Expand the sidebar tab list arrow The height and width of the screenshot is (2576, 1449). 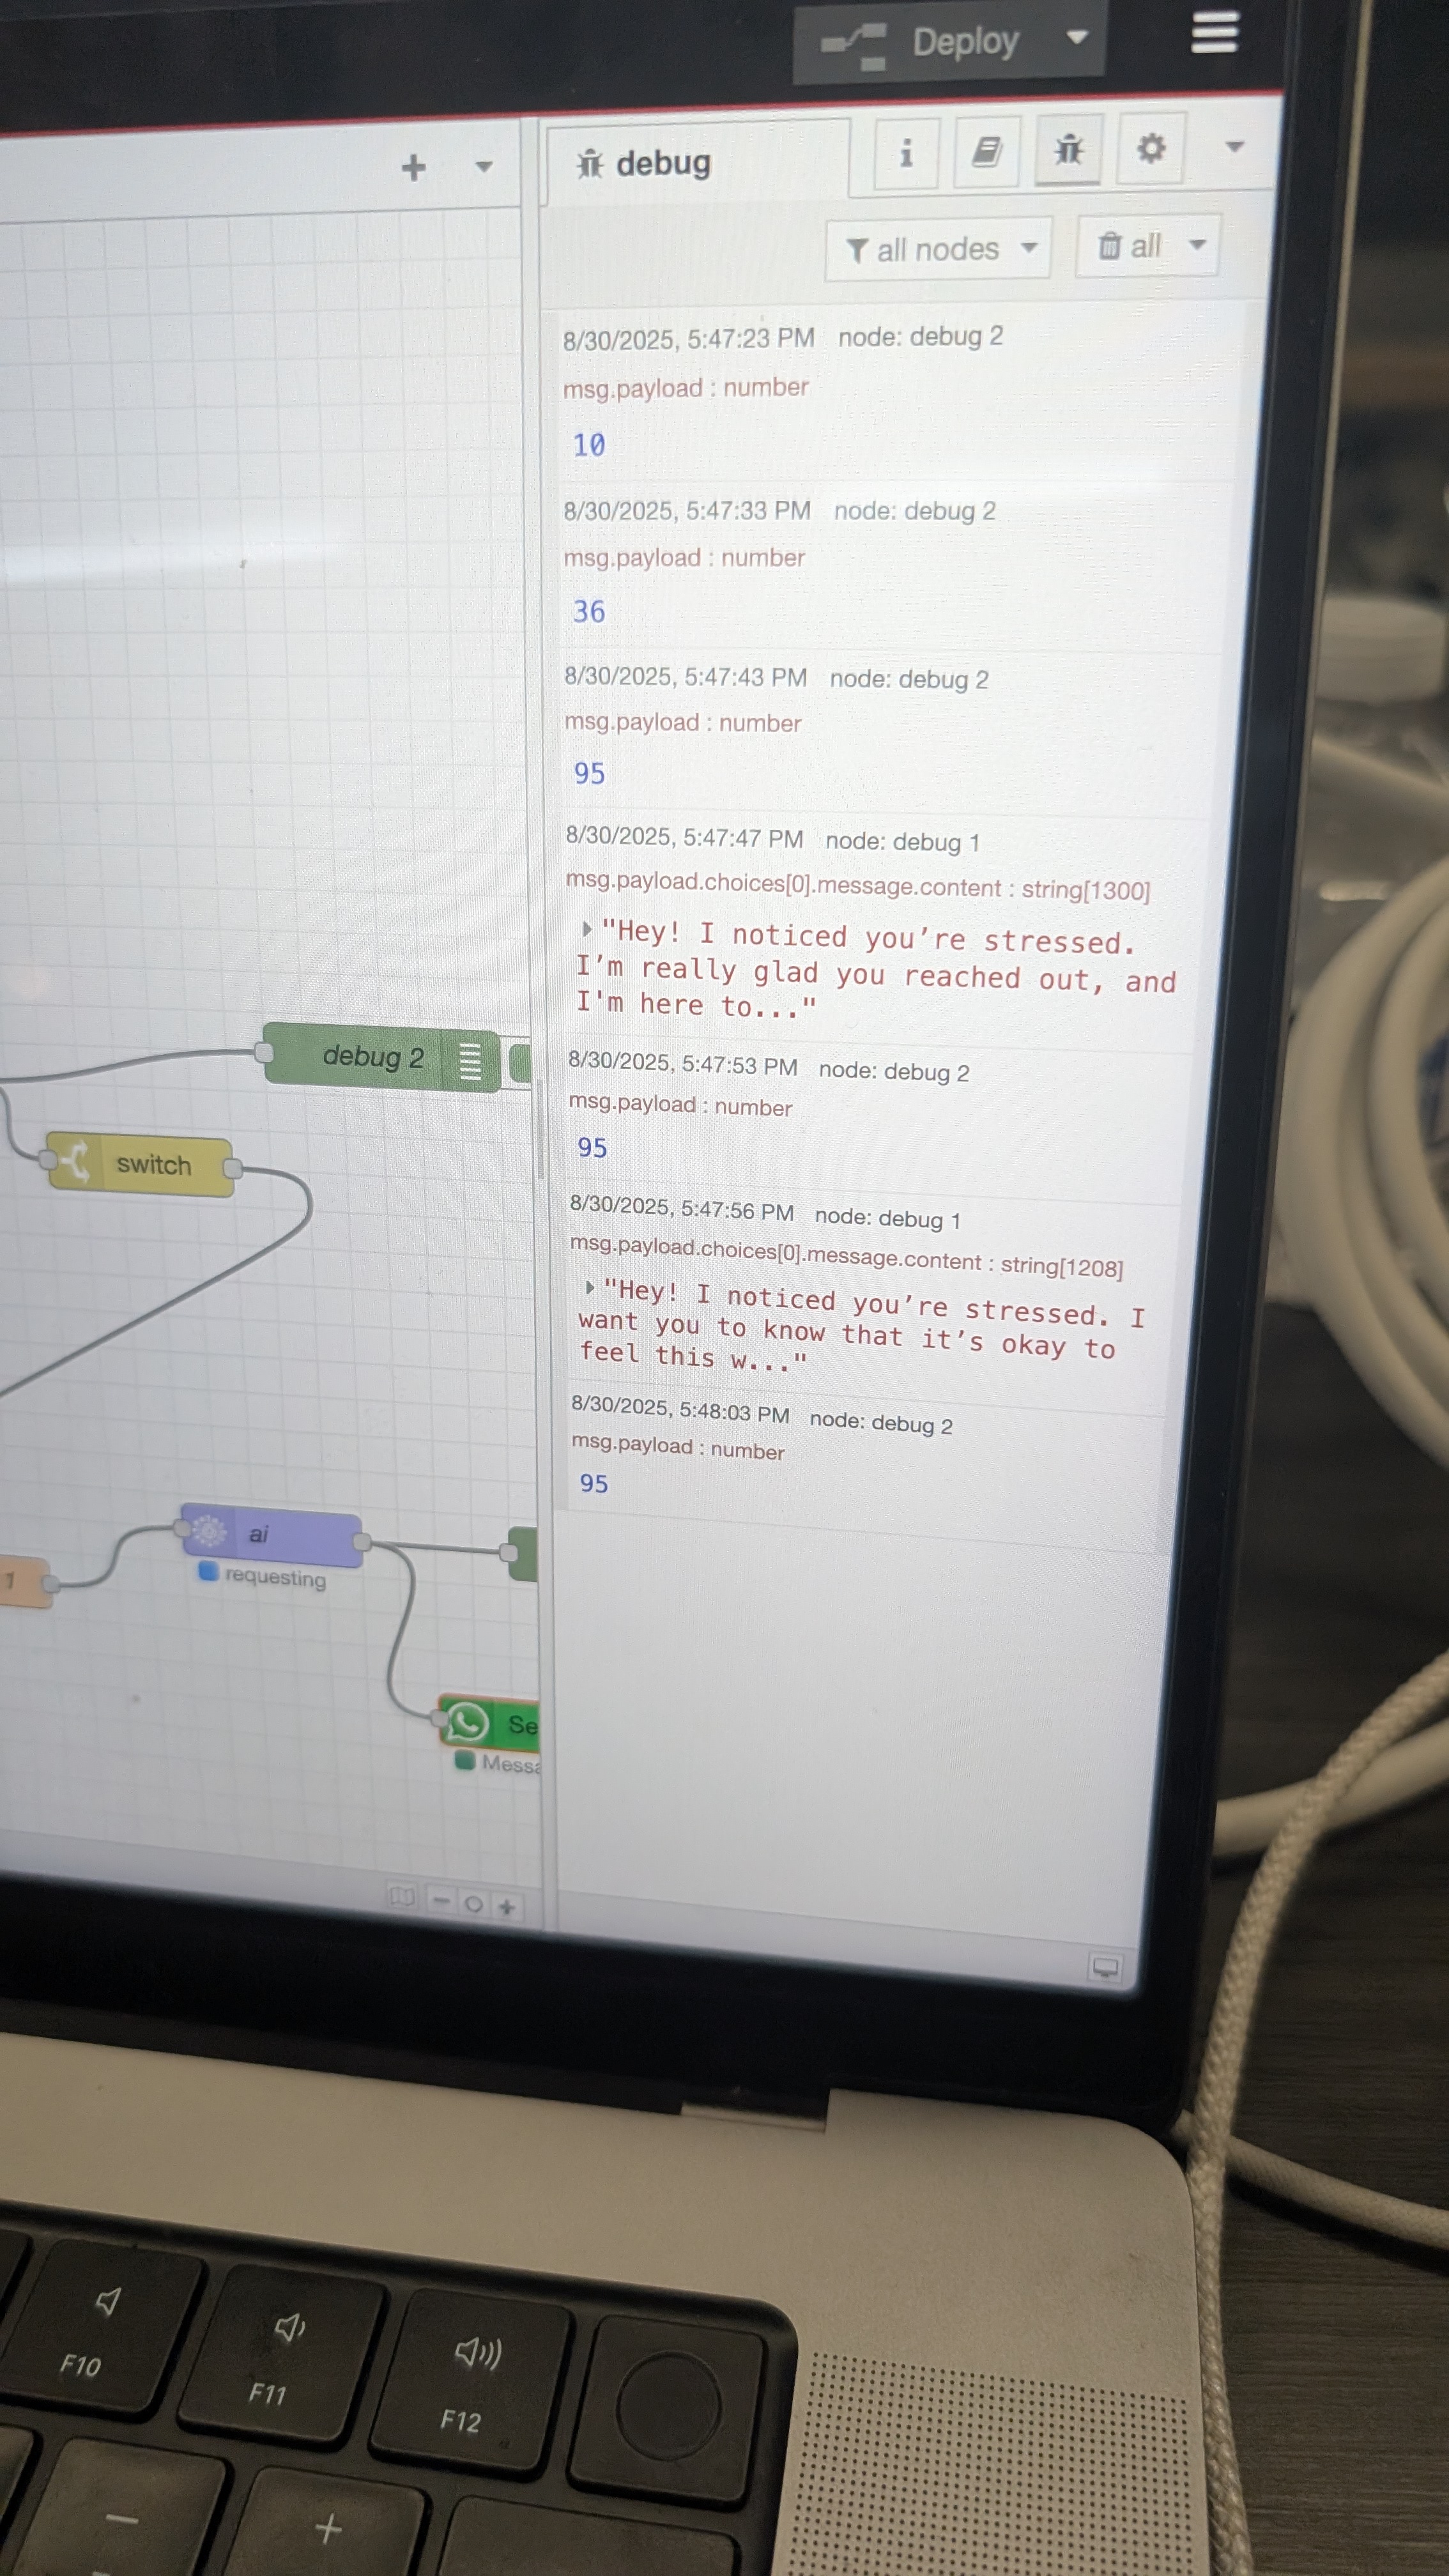coord(1234,147)
